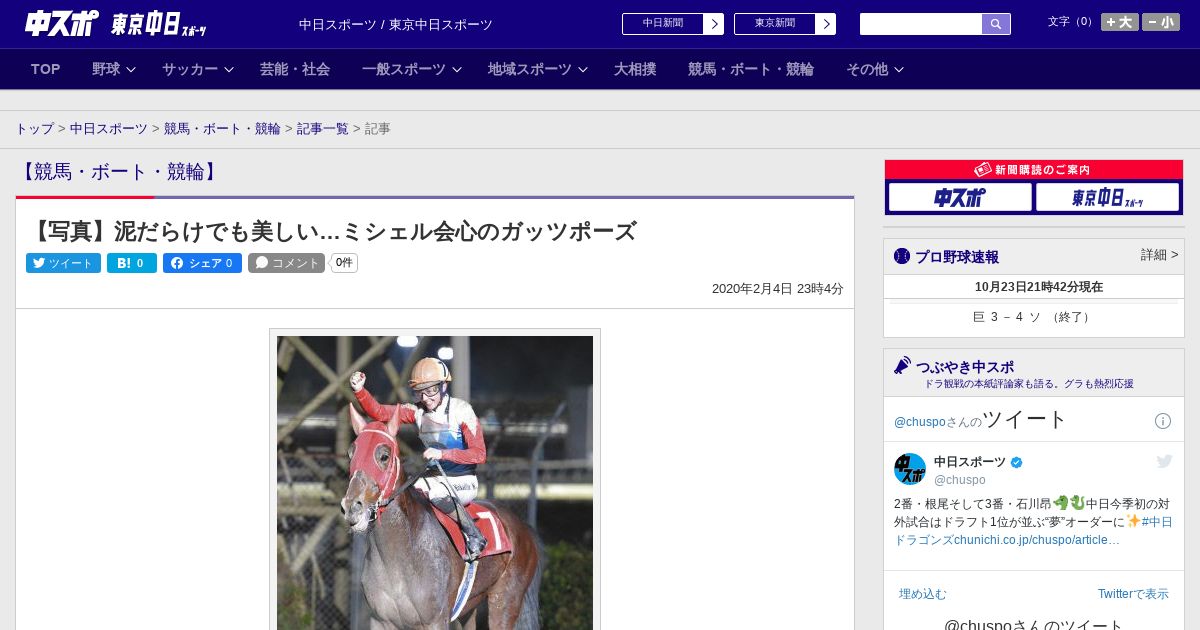1200x630 pixels.
Task: Click the arrow beside 中日新聞 button
Action: (714, 24)
